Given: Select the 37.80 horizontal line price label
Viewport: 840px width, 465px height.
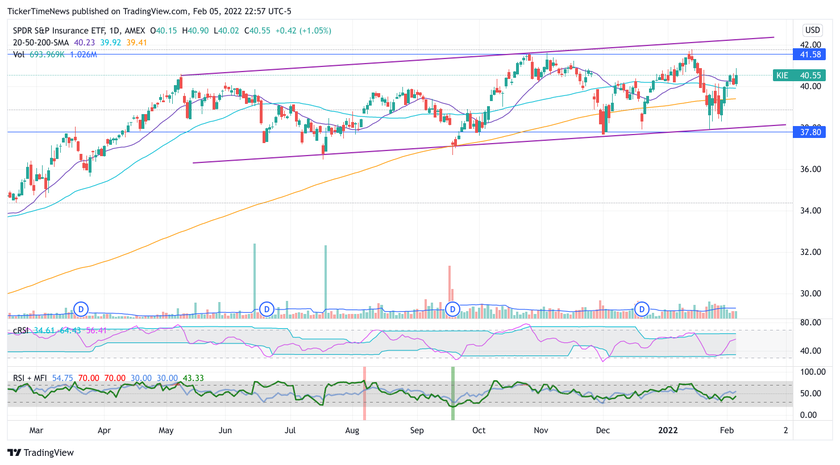Looking at the screenshot, I should [809, 132].
